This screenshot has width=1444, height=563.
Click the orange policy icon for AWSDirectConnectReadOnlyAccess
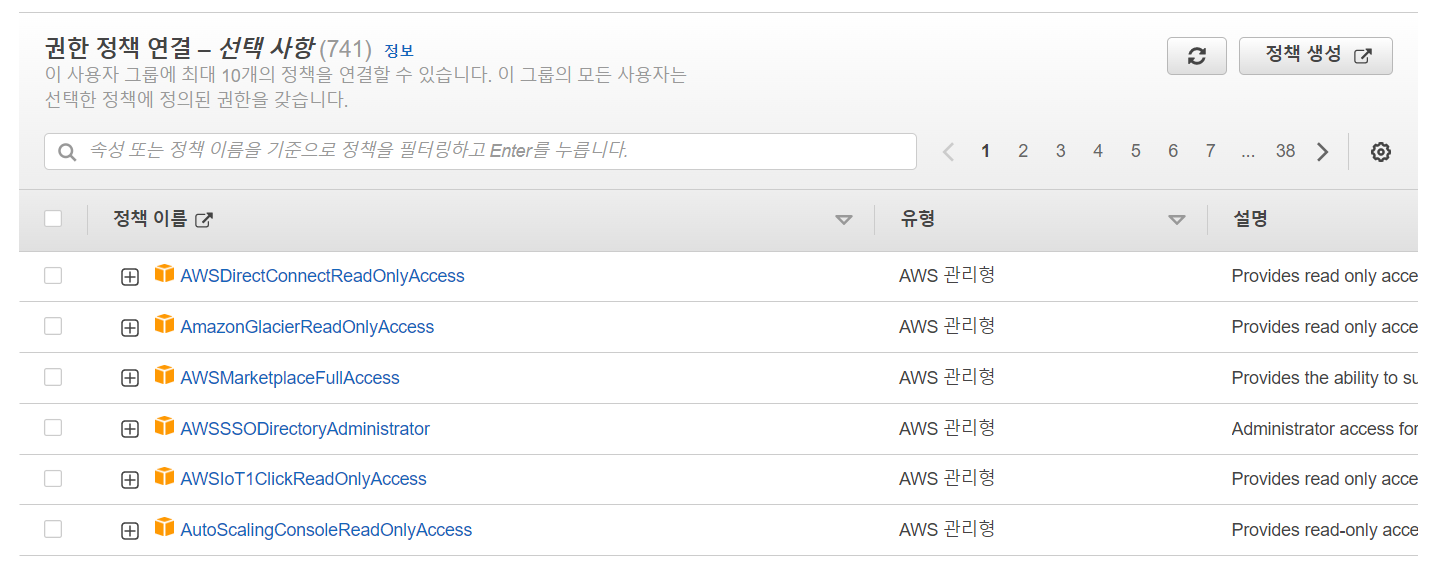click(164, 273)
